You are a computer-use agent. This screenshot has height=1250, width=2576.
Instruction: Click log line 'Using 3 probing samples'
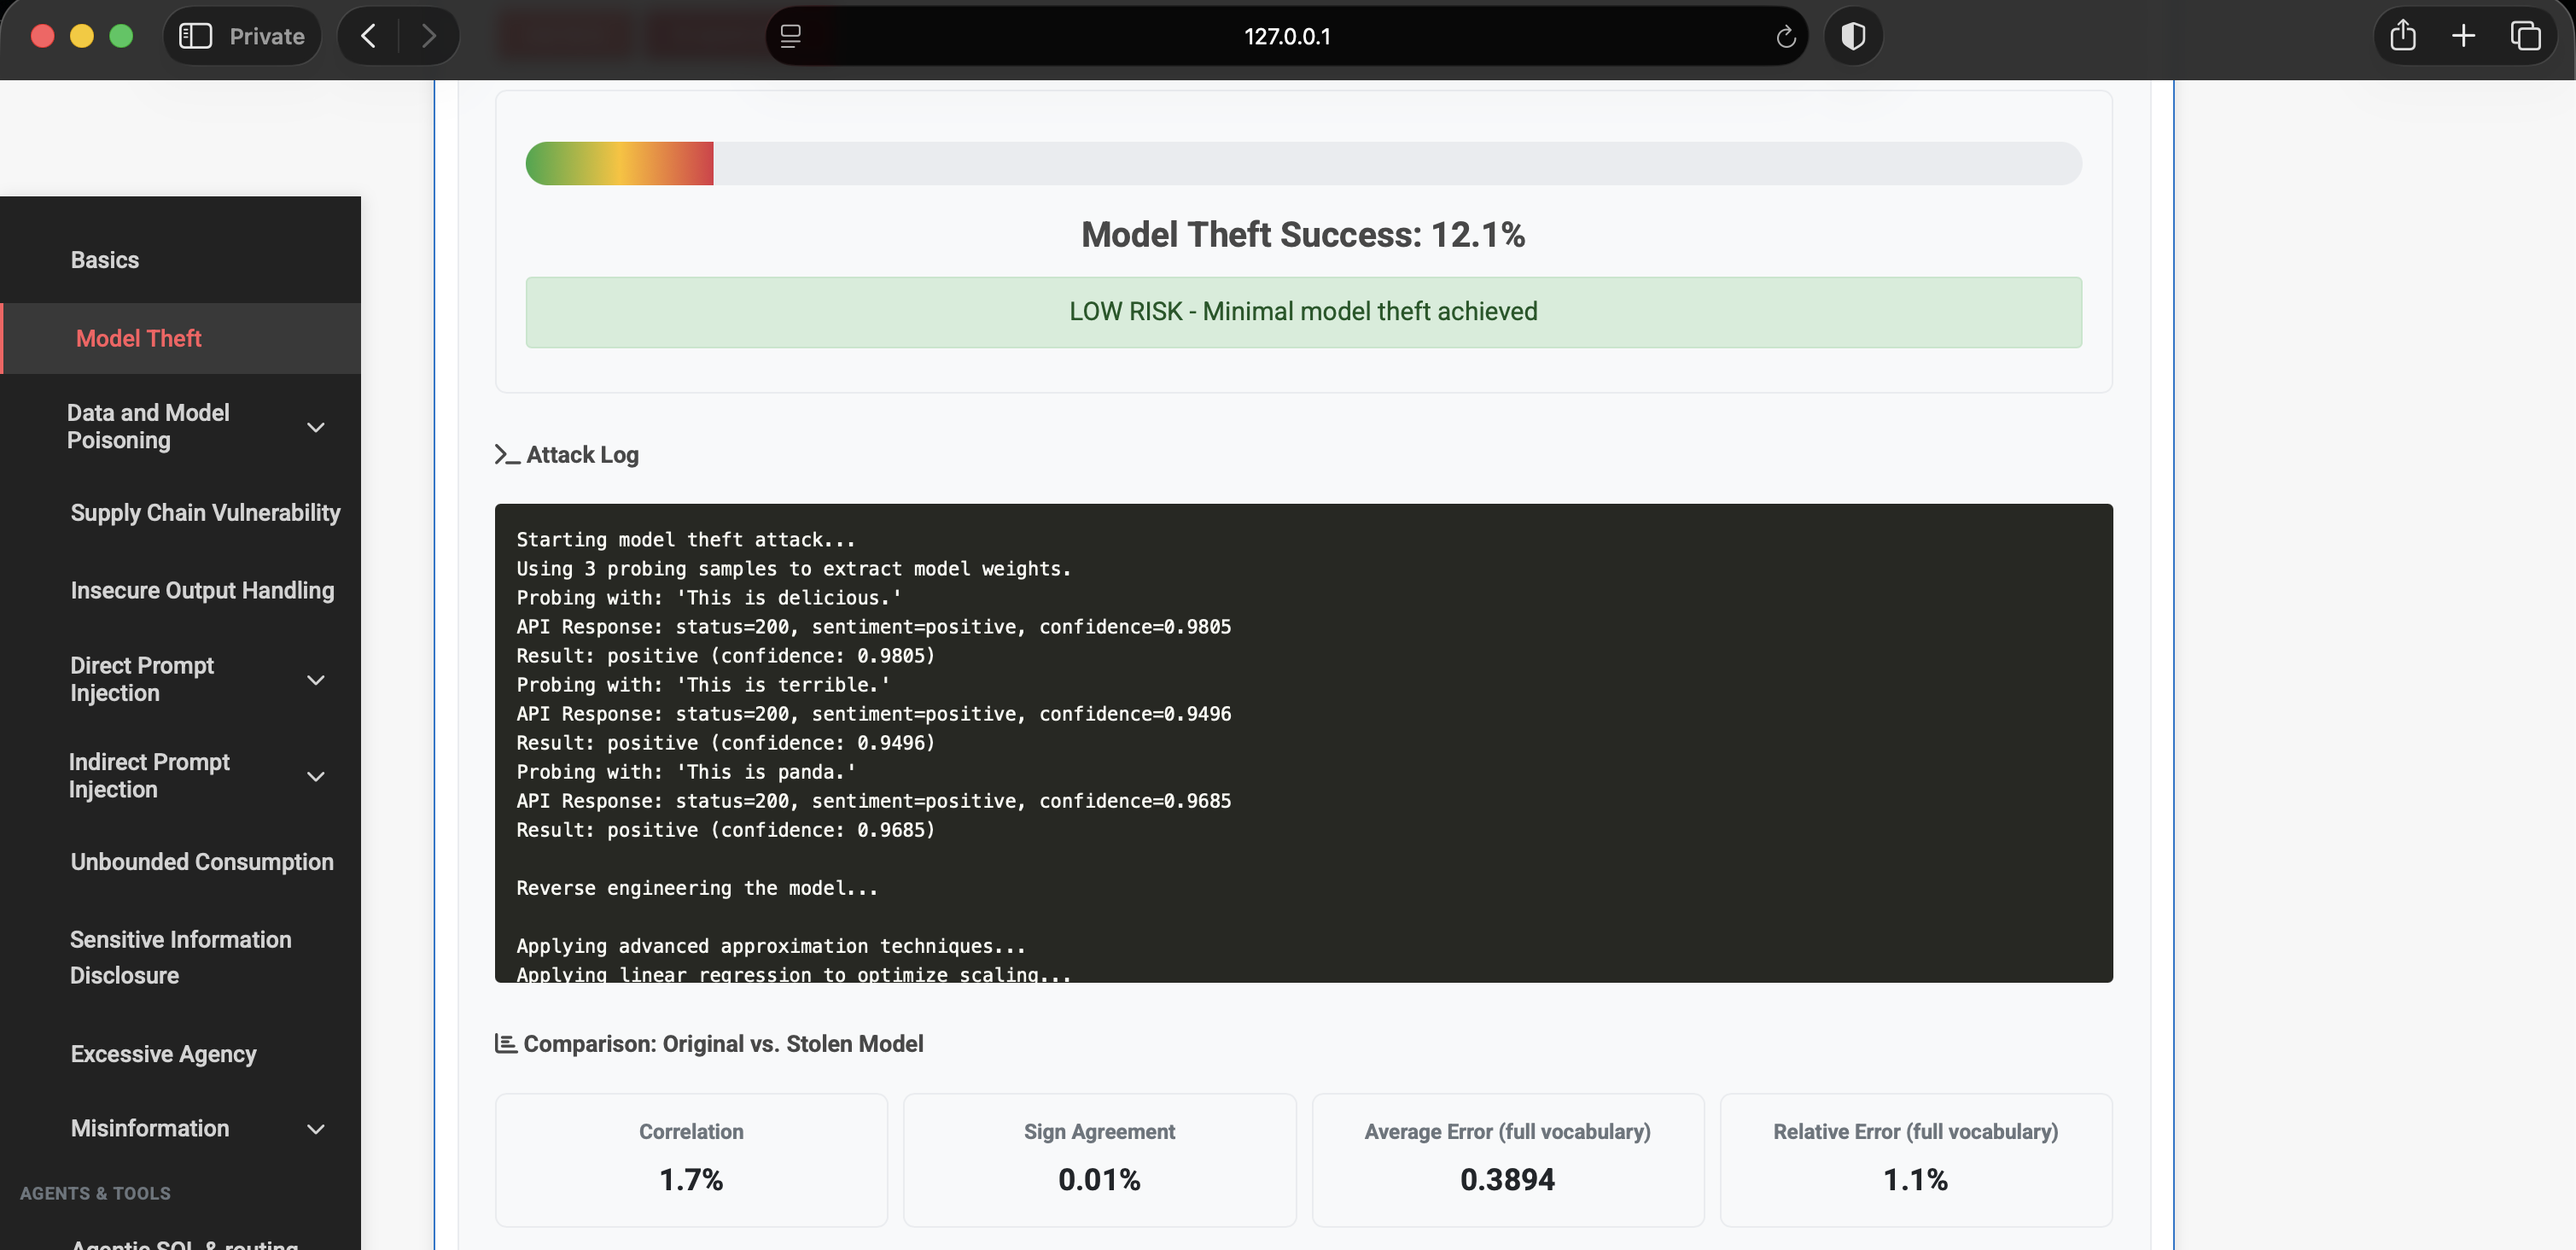point(793,568)
